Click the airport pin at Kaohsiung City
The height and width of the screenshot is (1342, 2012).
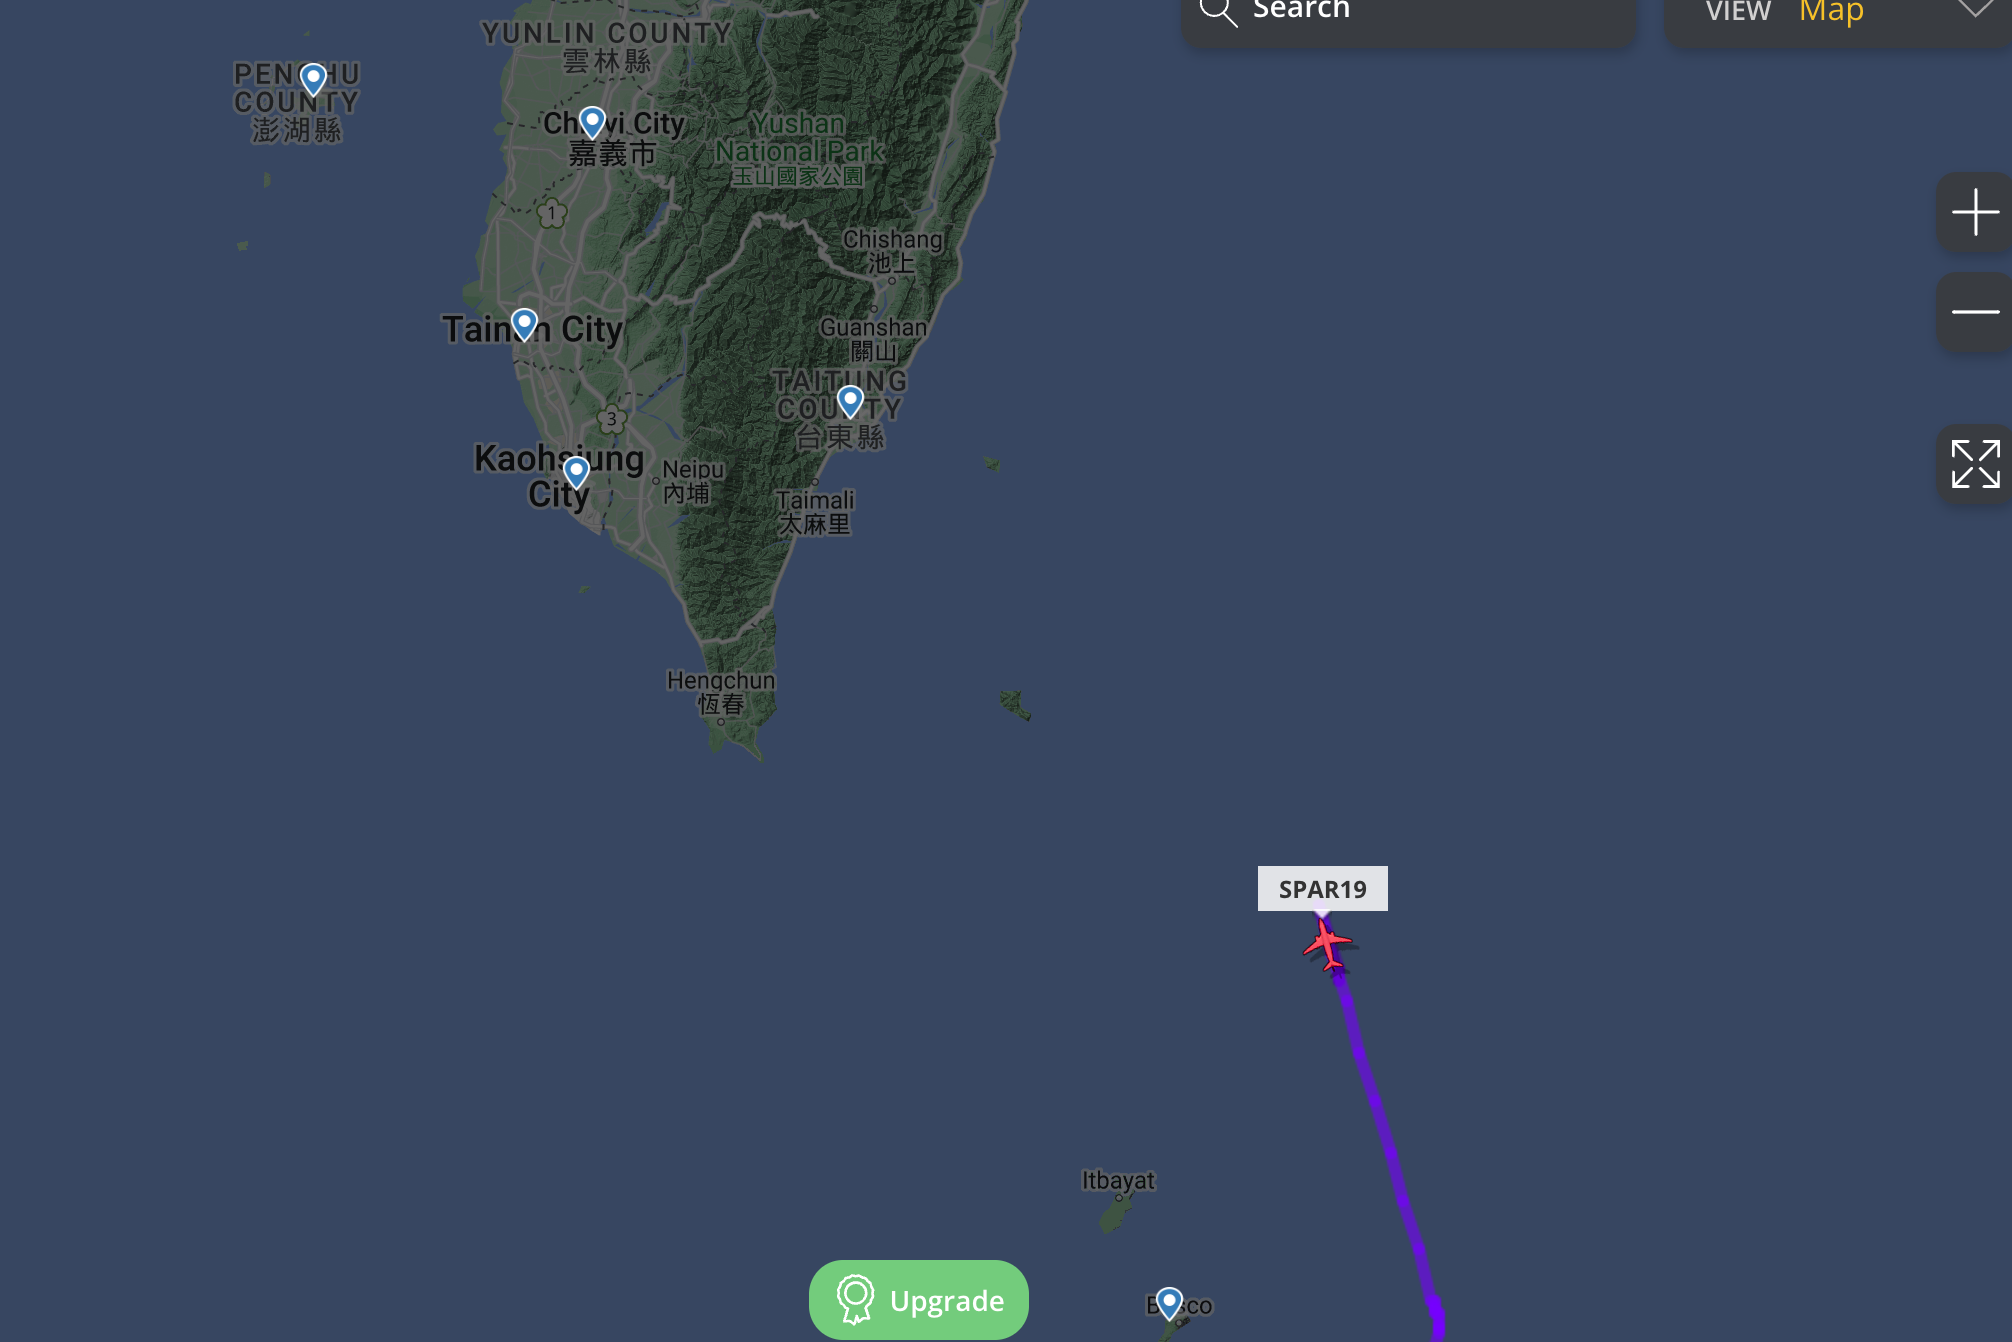[x=576, y=472]
